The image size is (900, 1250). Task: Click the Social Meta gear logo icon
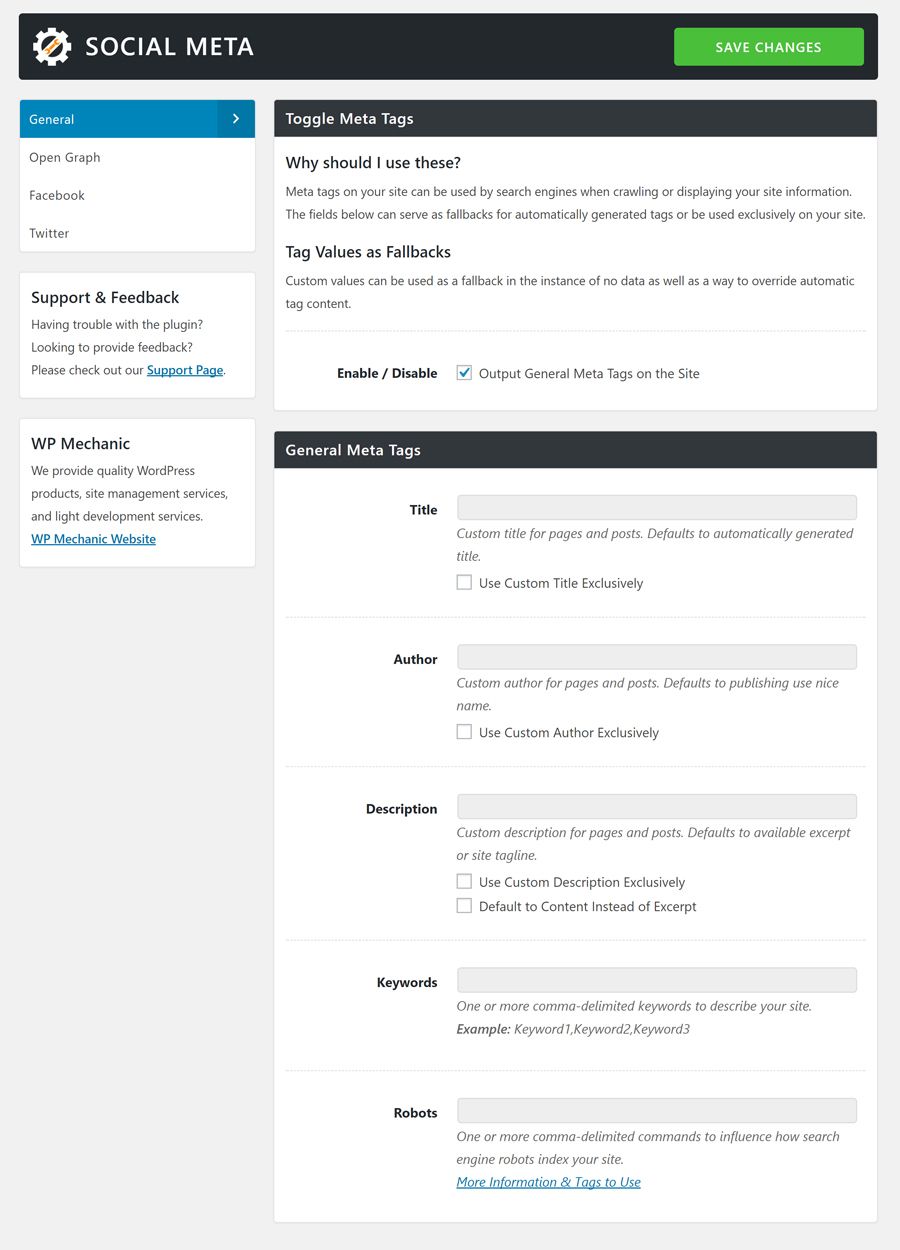click(x=52, y=47)
